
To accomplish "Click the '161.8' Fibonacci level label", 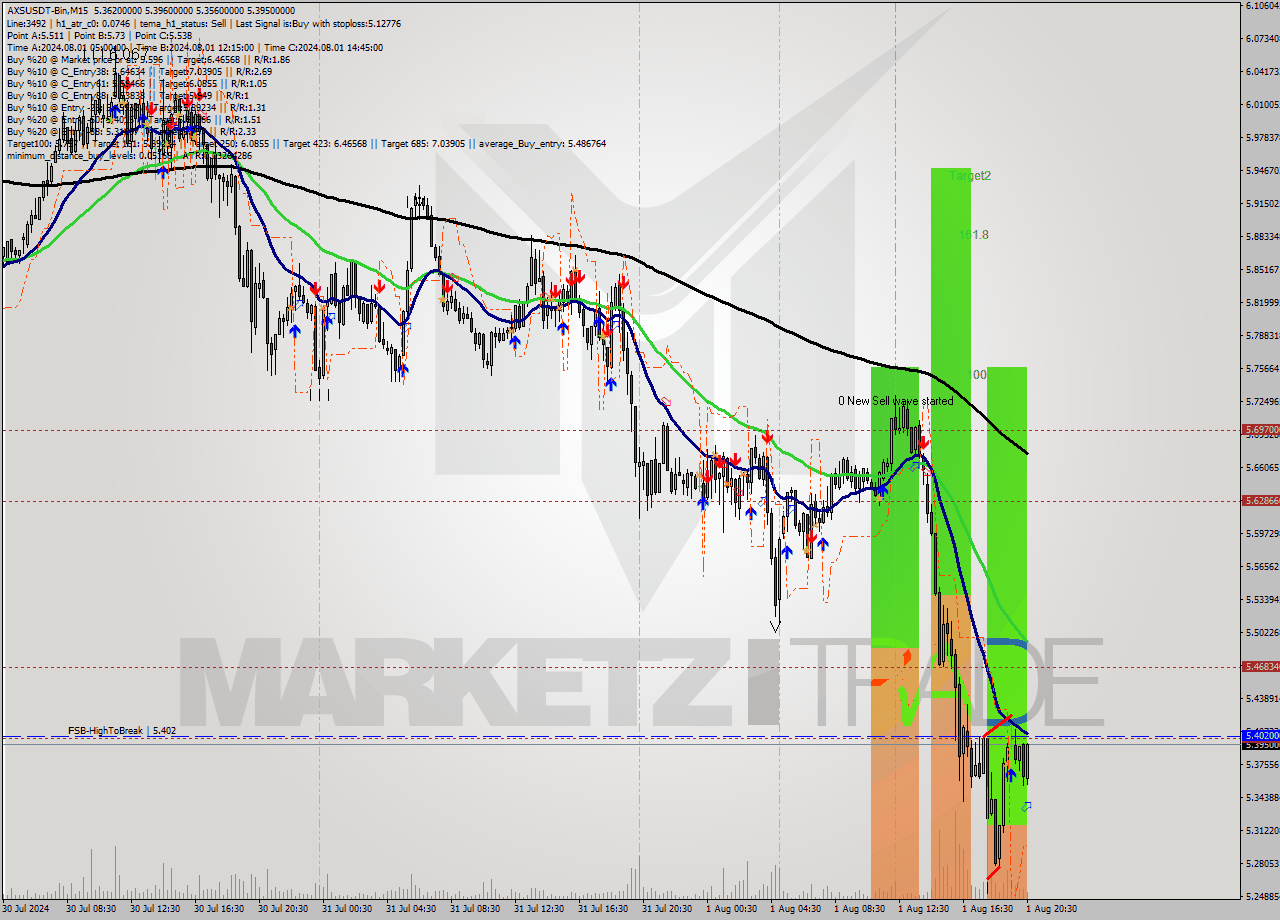I will click(974, 235).
